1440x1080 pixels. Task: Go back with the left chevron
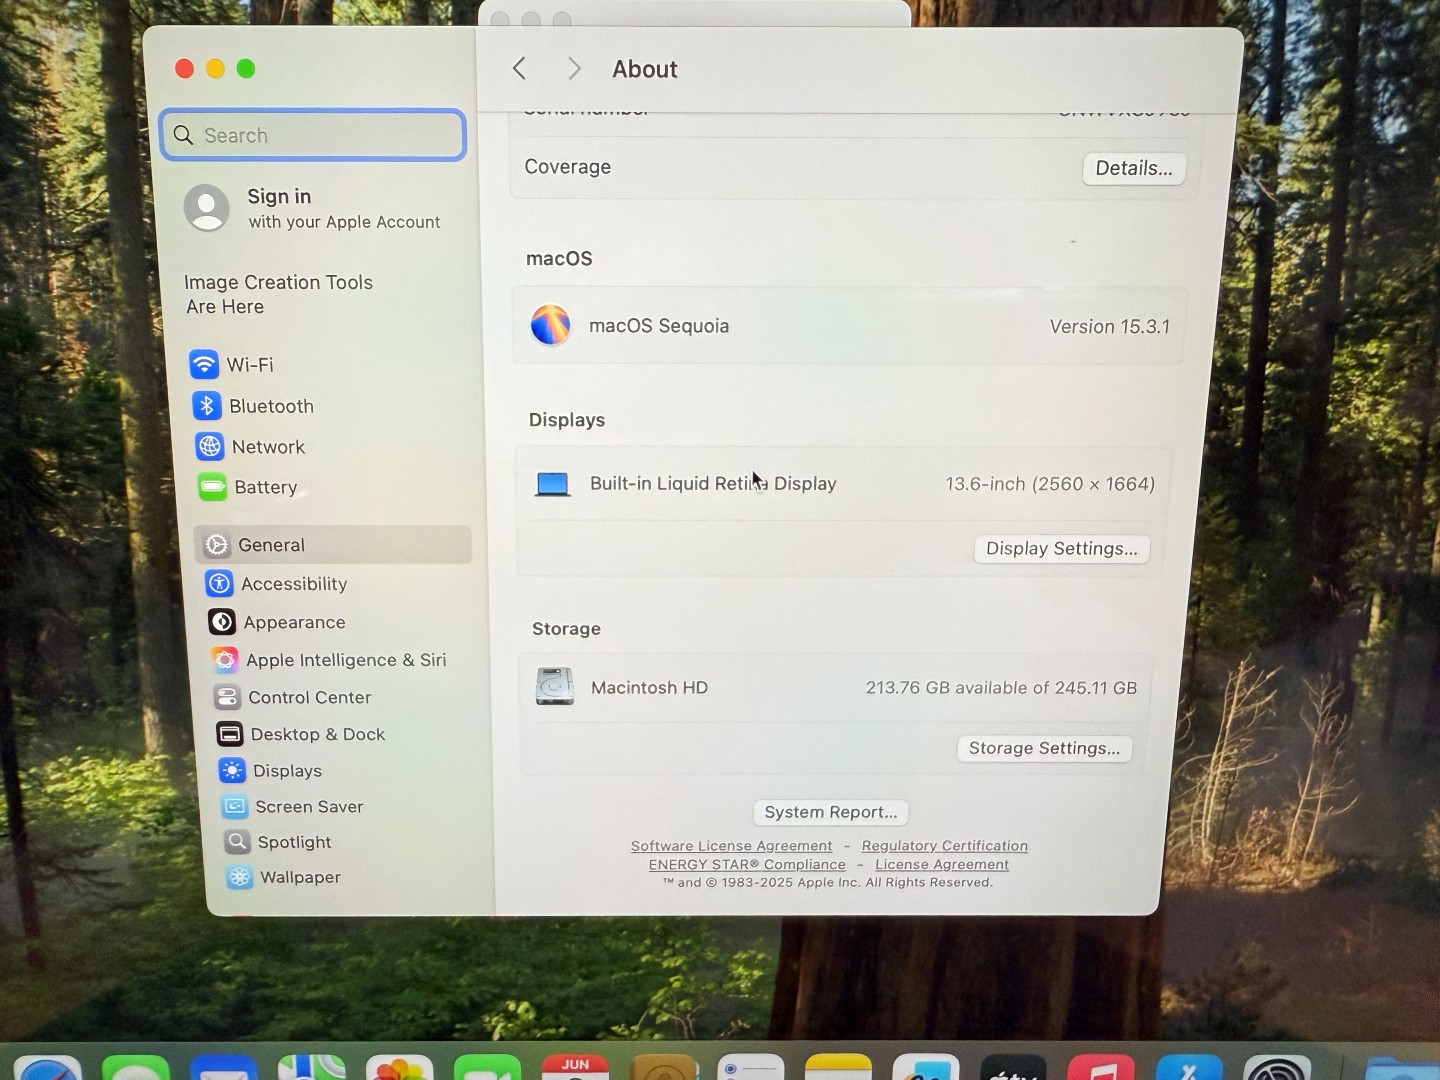click(x=519, y=68)
